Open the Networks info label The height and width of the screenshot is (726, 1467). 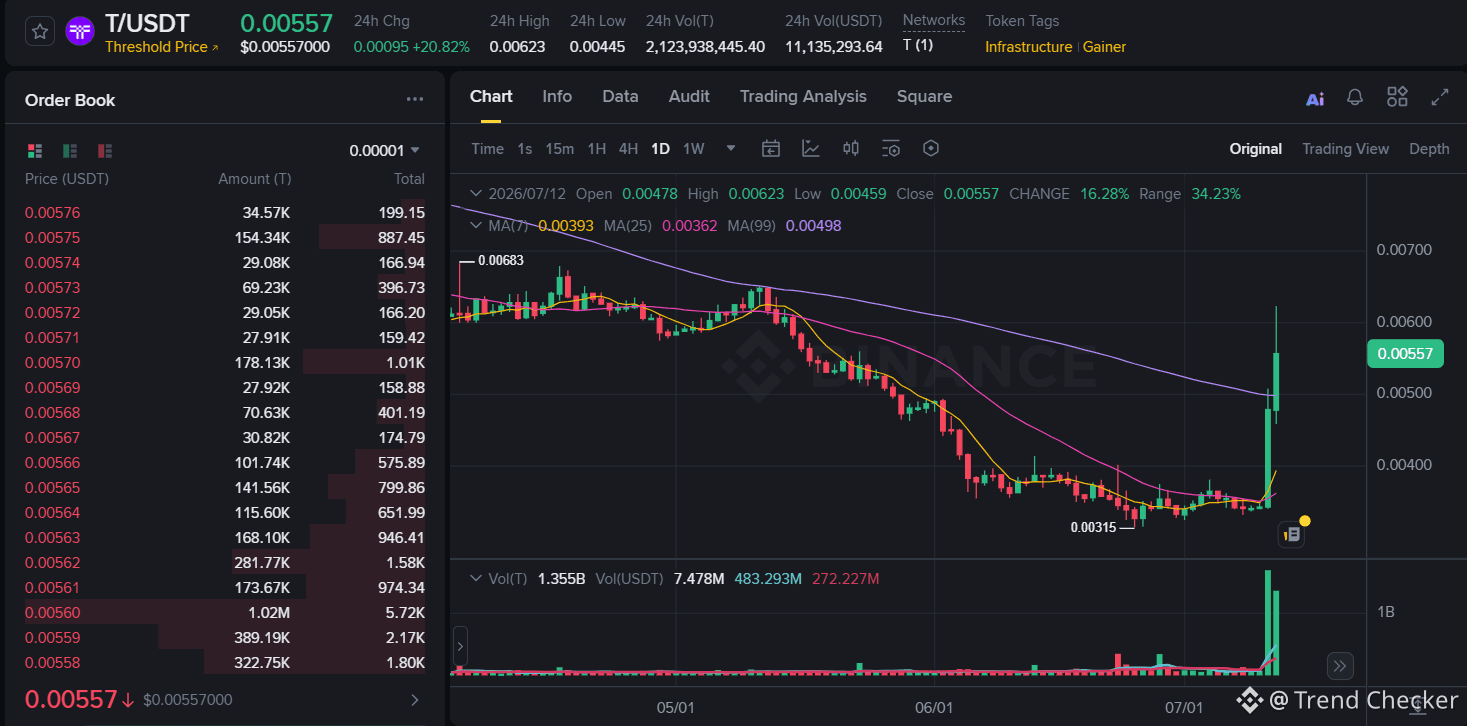pos(934,21)
